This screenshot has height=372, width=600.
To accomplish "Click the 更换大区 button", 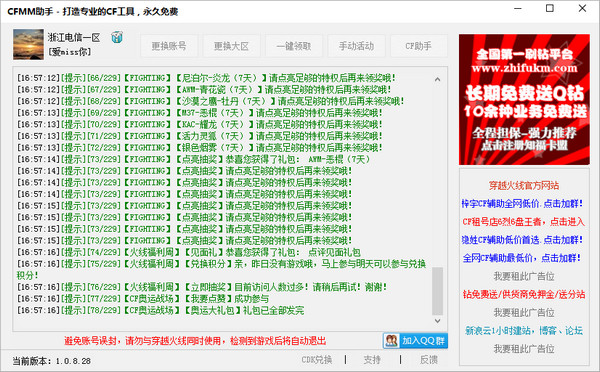I will point(231,46).
